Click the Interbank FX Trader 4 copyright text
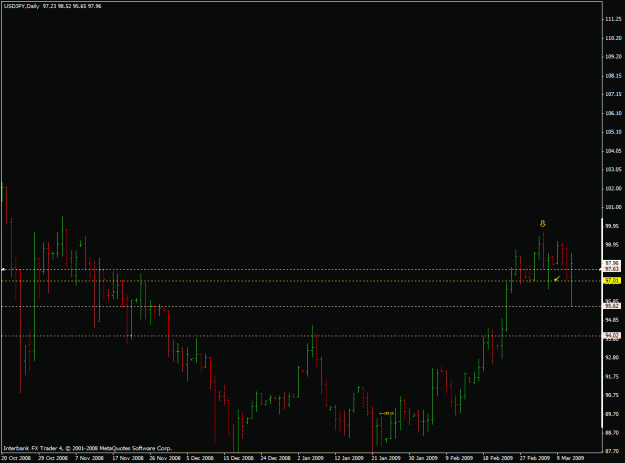The image size is (625, 463). pos(88,448)
